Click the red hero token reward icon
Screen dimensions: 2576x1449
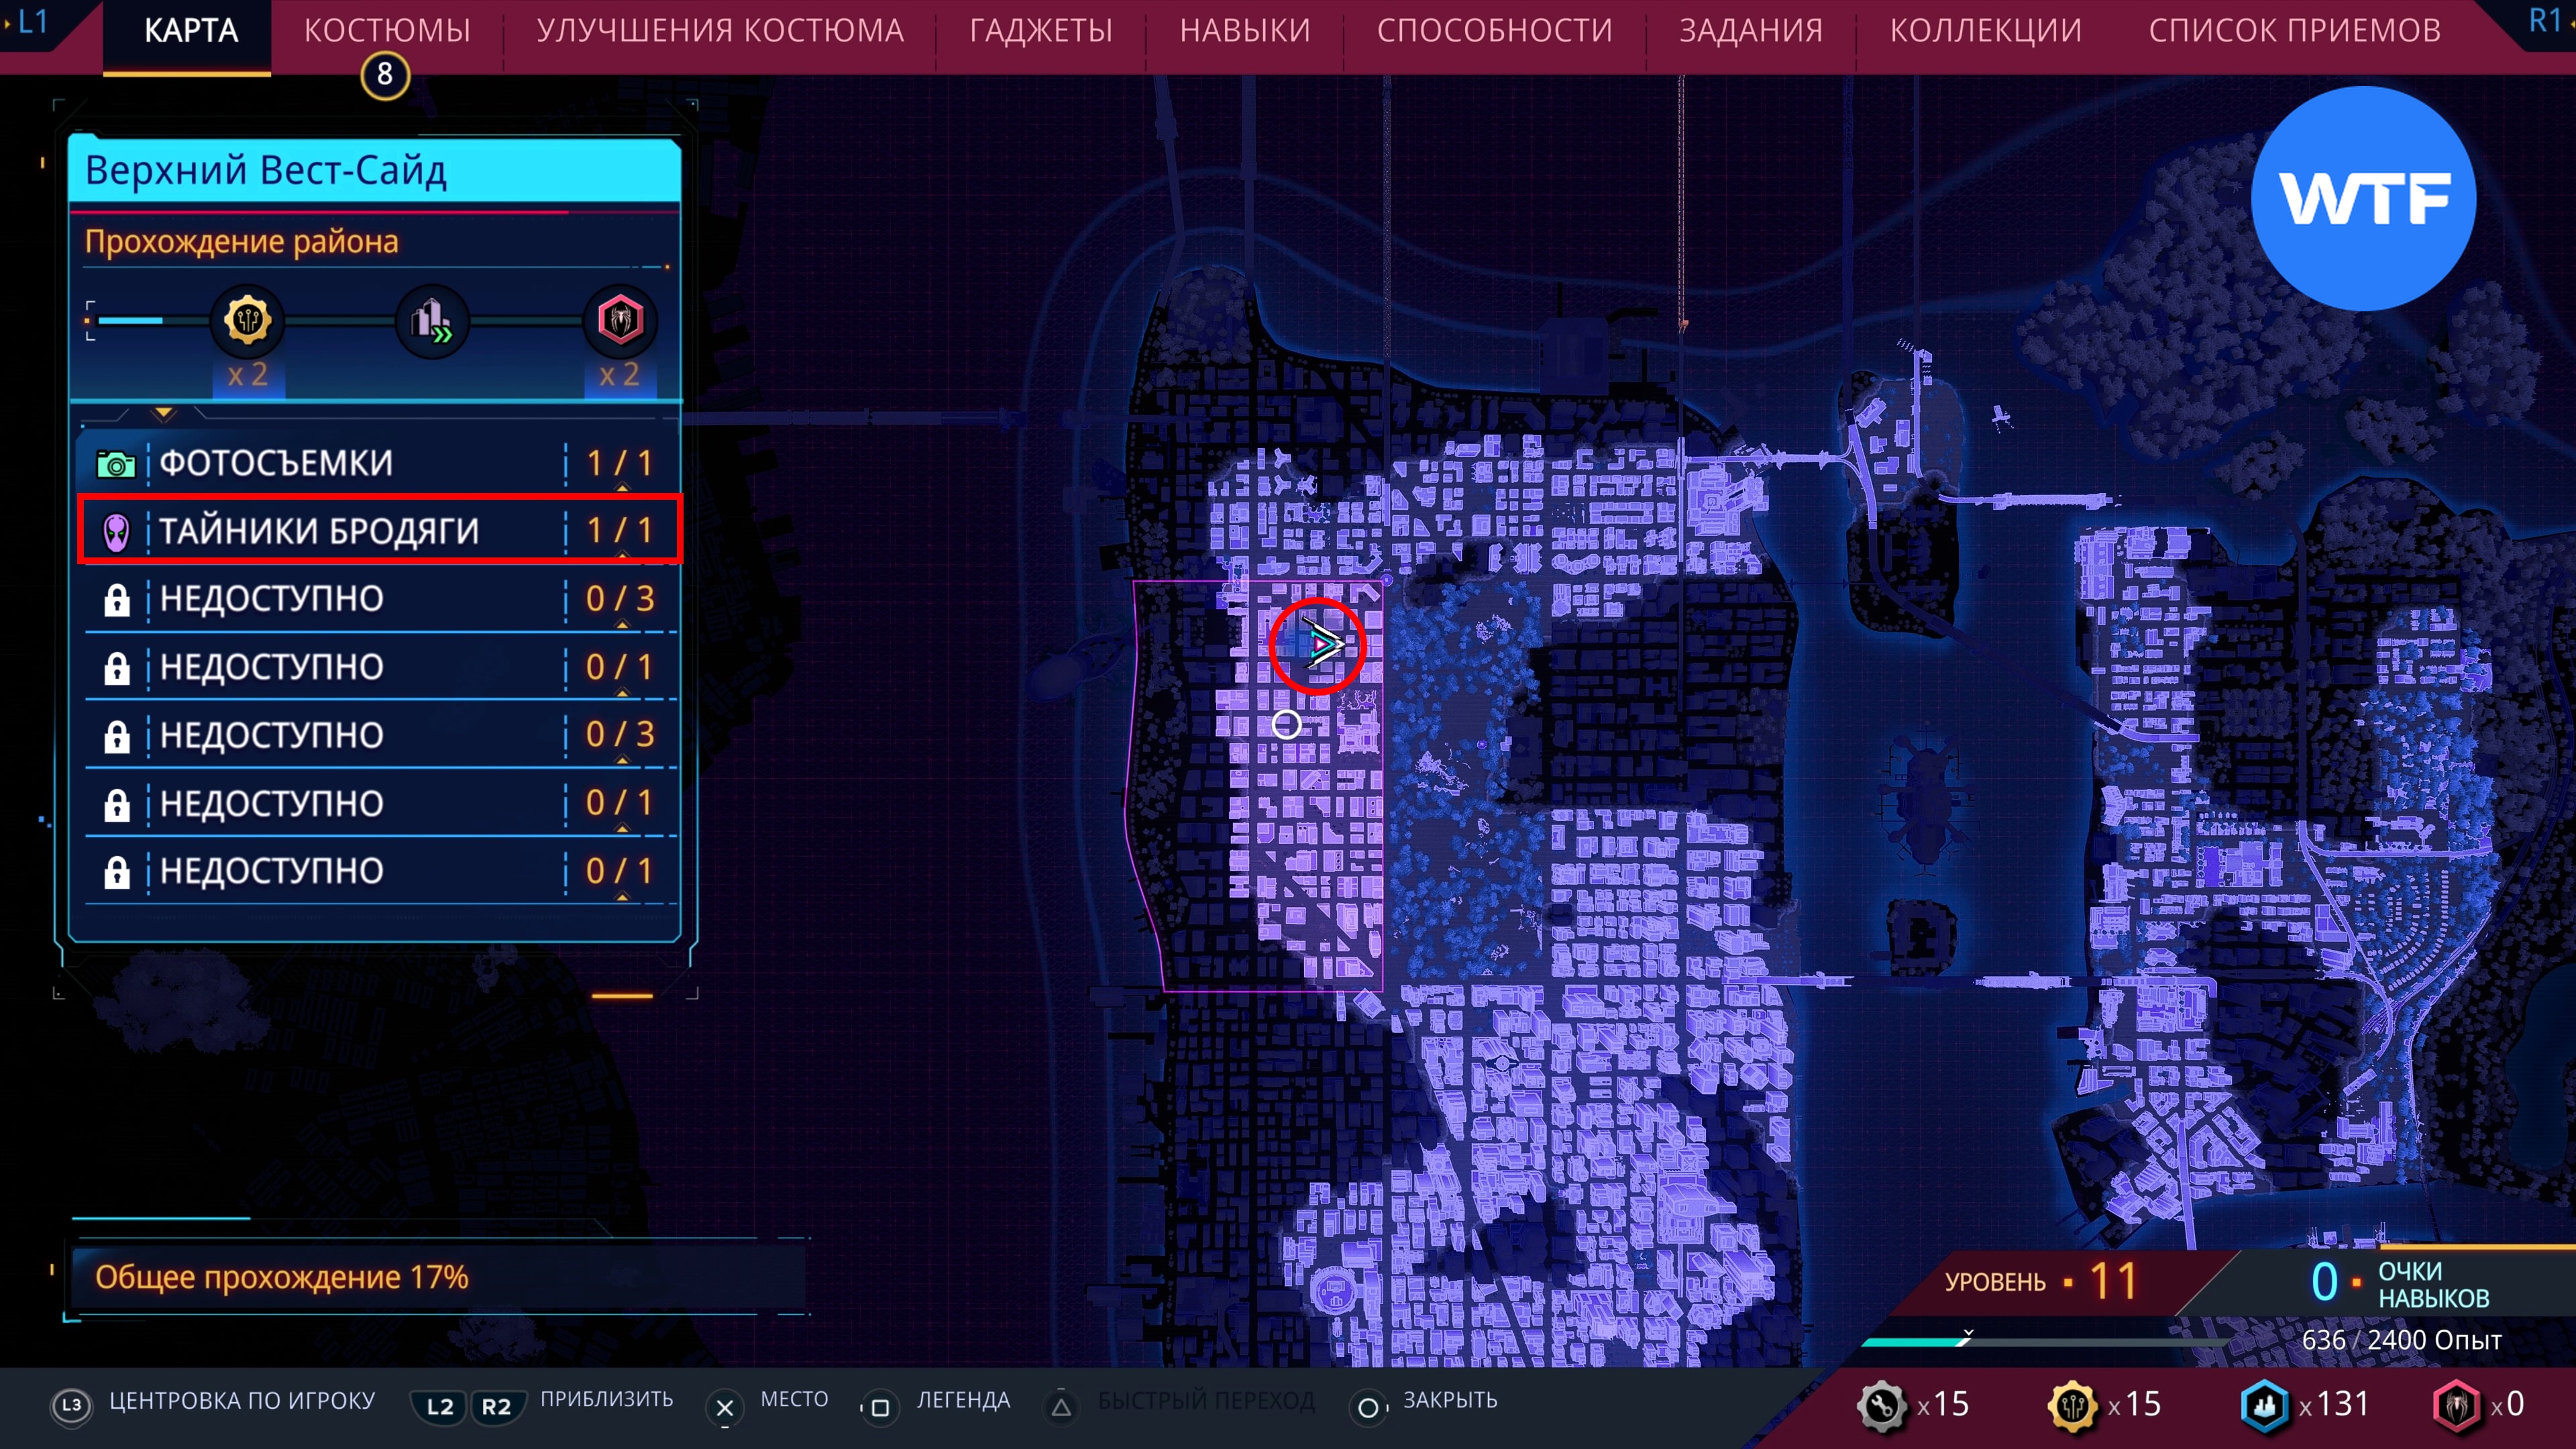coord(620,321)
